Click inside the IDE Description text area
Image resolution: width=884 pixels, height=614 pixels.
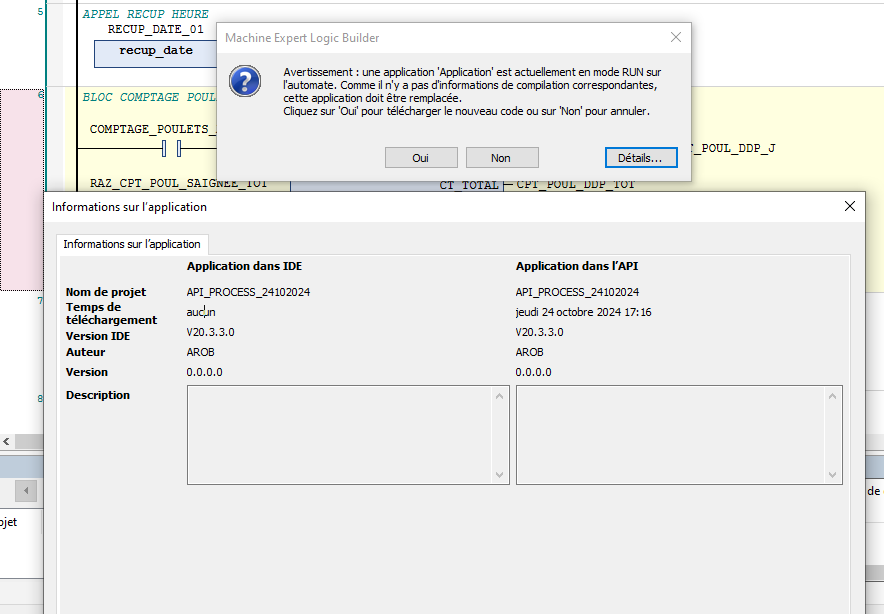[x=339, y=435]
